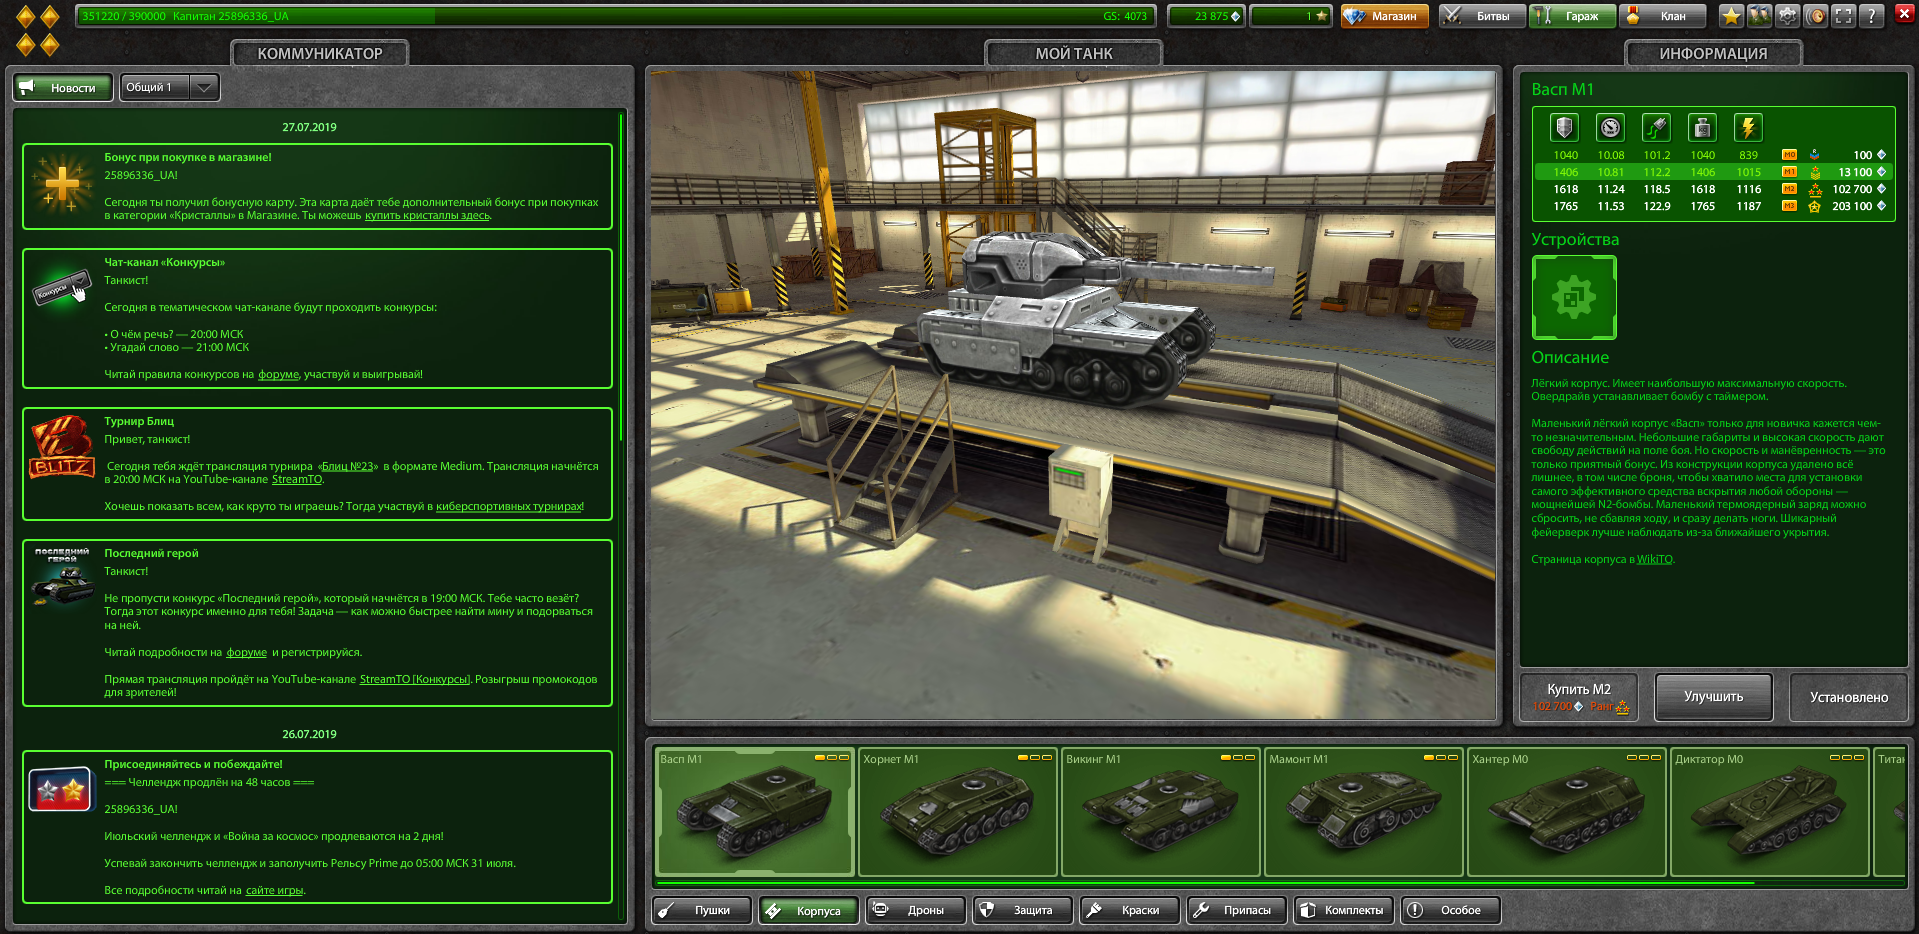Screen dimensions: 1919x934
Task: Open the Пушки turrets category tab
Action: 702,910
